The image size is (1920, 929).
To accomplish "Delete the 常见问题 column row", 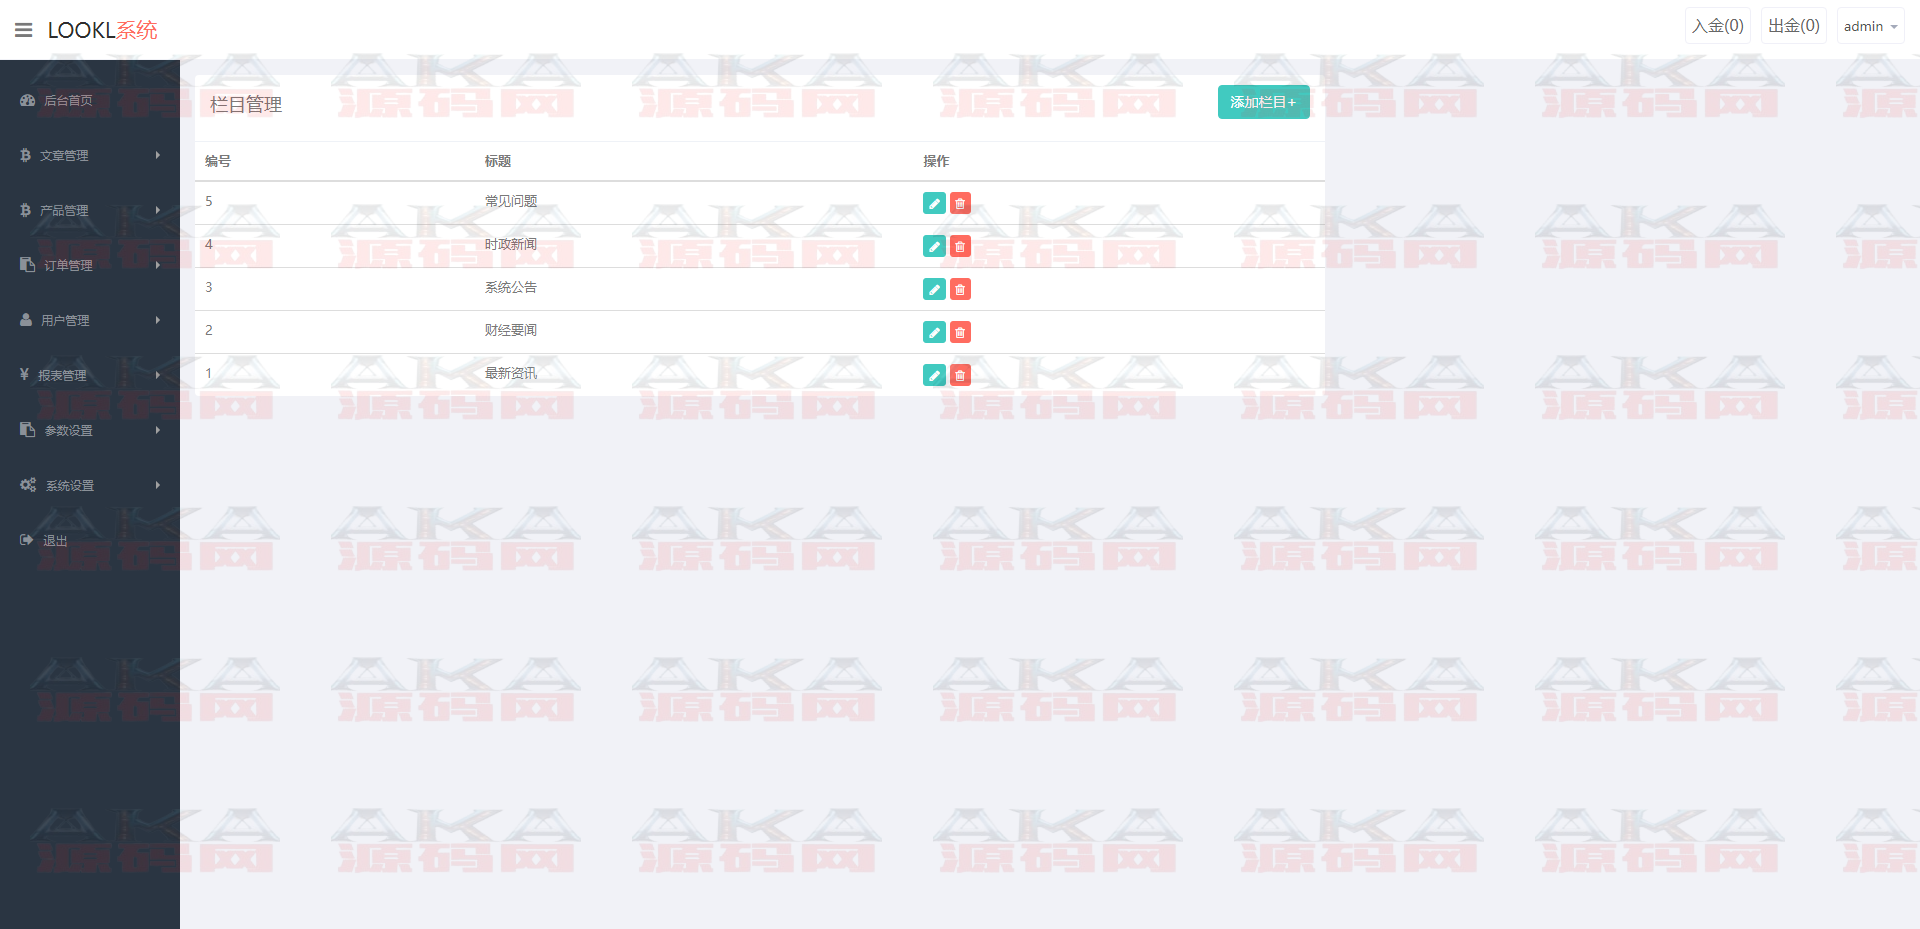I will (x=960, y=203).
